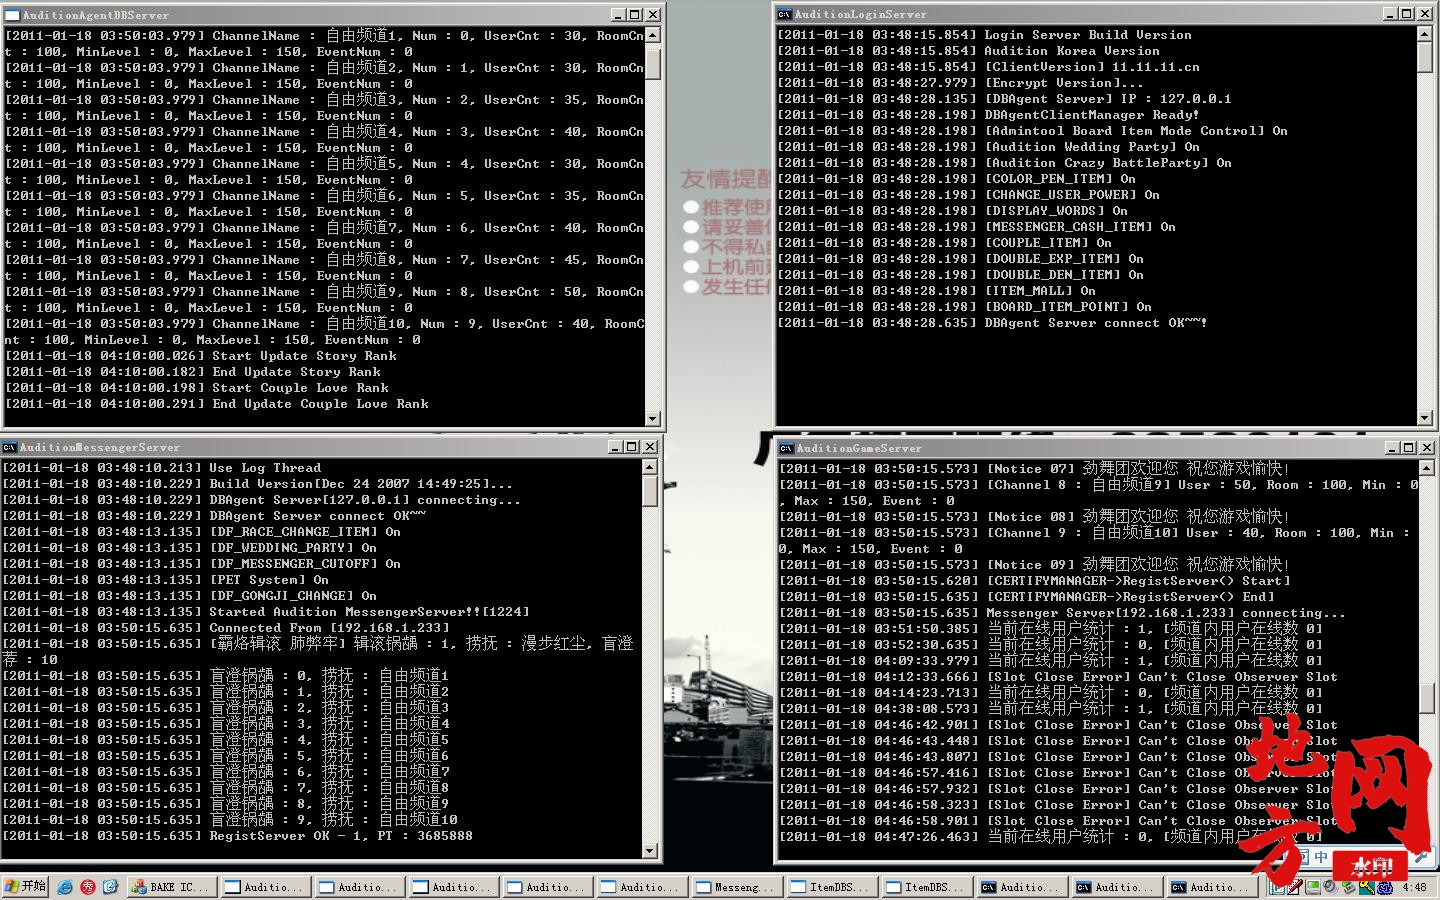Click the clock showing 4:48
The image size is (1440, 900).
click(1415, 887)
